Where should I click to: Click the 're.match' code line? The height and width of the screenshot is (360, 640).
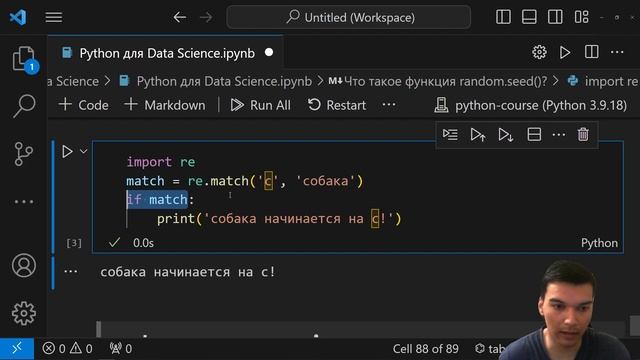[x=244, y=181]
